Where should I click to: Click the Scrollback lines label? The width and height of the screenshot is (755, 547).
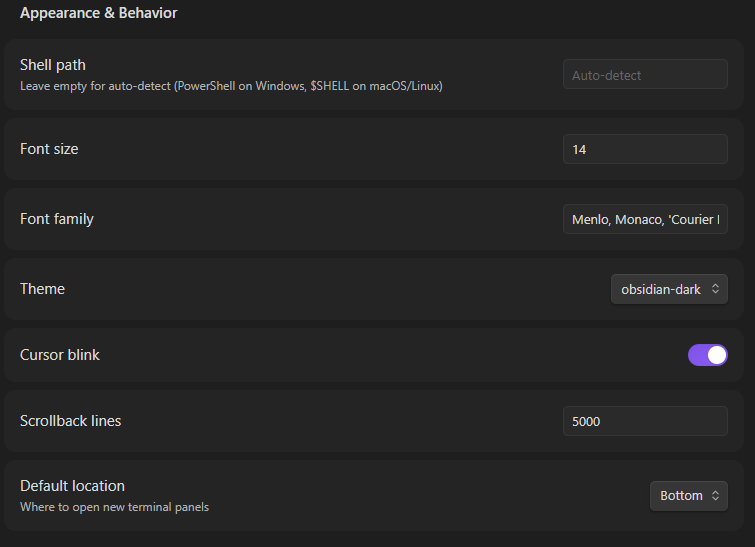(70, 421)
